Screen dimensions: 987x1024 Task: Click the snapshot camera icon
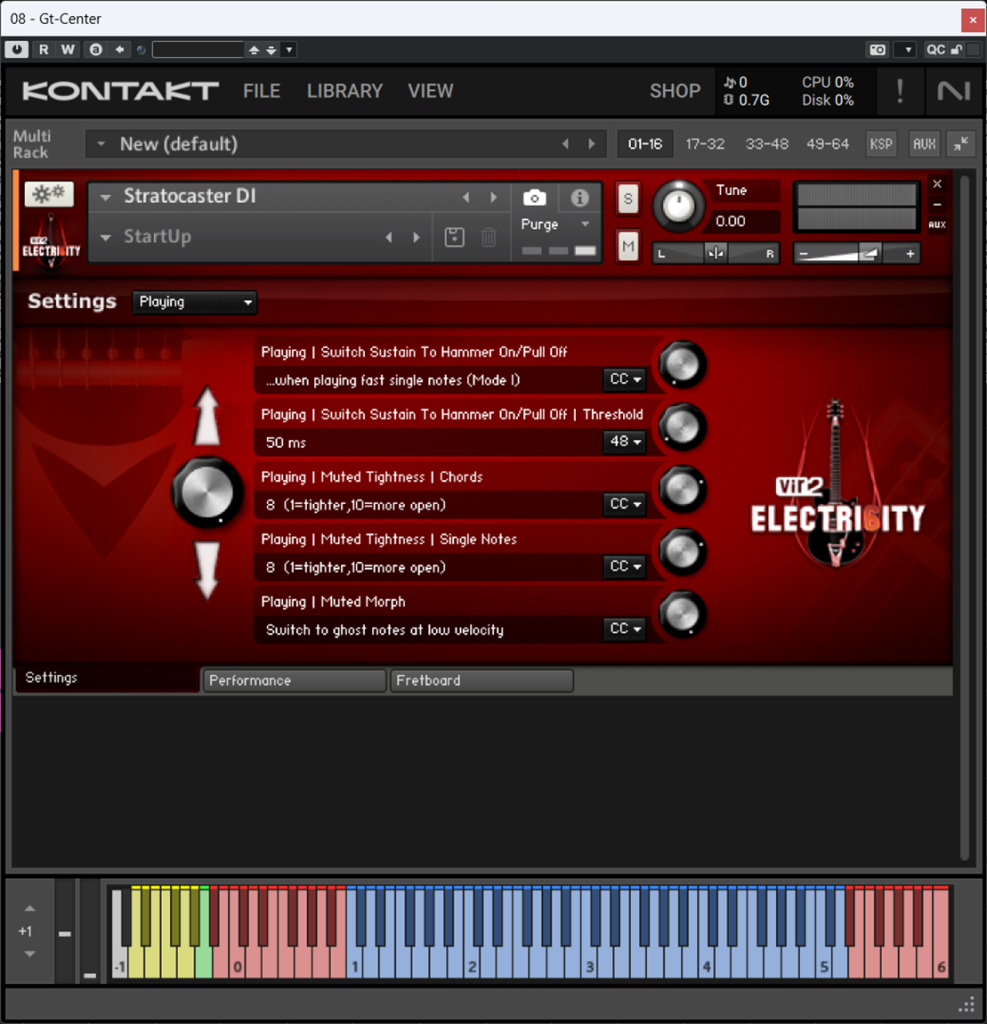point(535,198)
